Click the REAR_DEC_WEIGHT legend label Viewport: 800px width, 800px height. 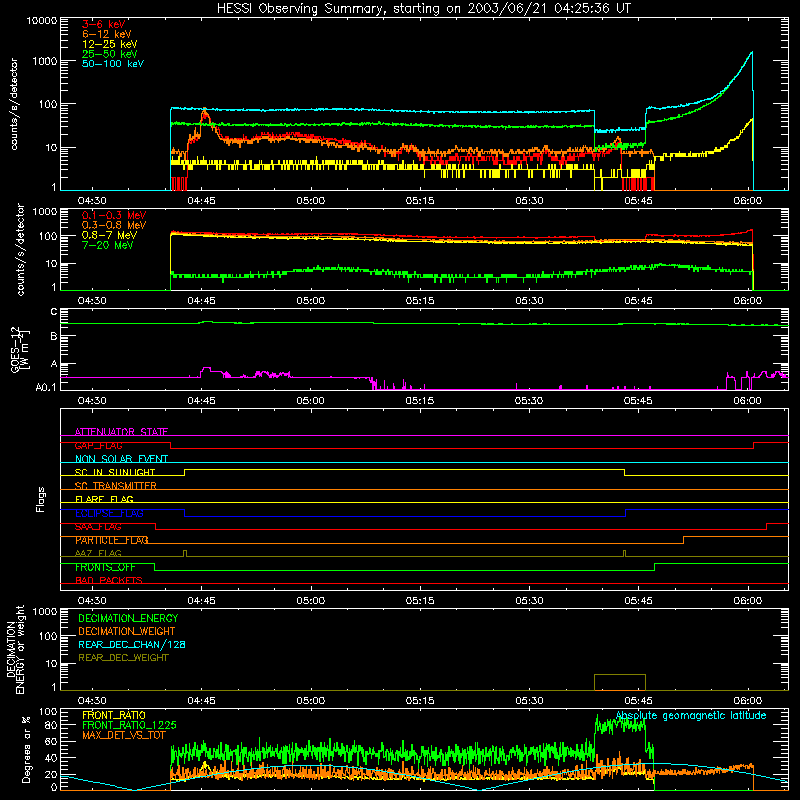point(123,658)
